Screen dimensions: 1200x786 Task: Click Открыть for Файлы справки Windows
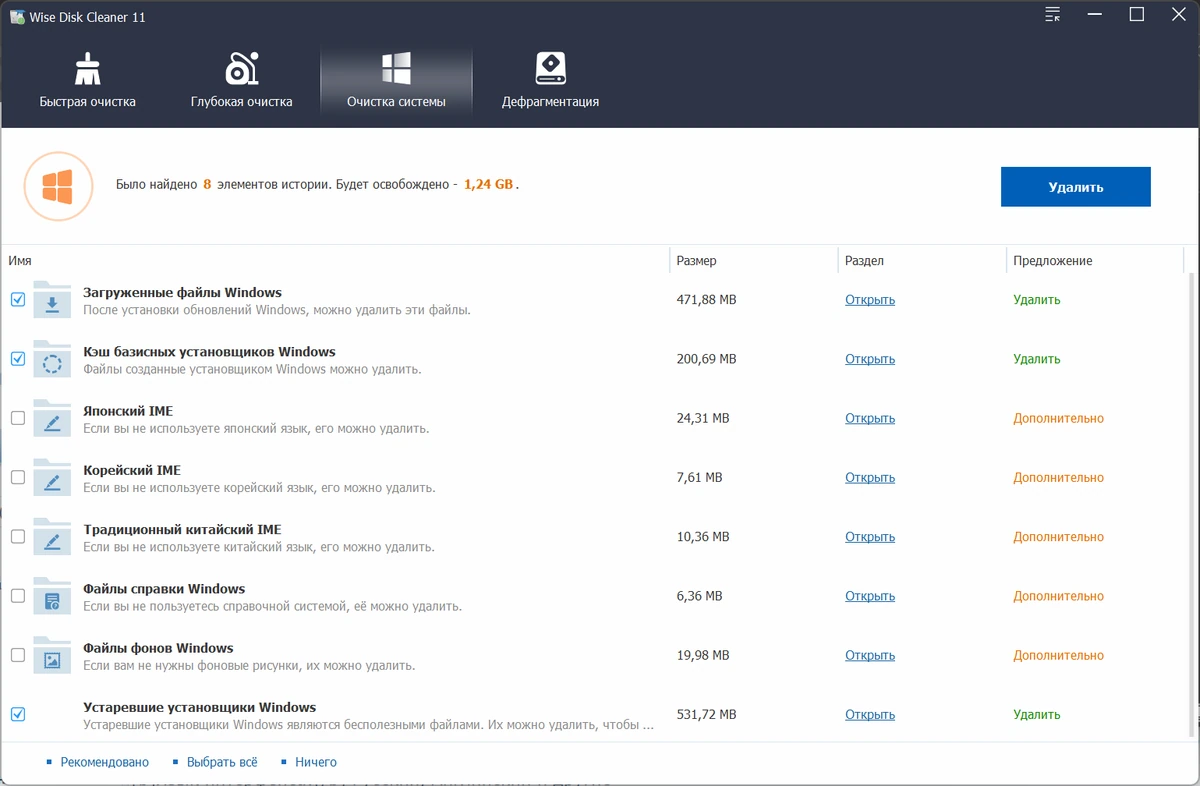pyautogui.click(x=870, y=596)
